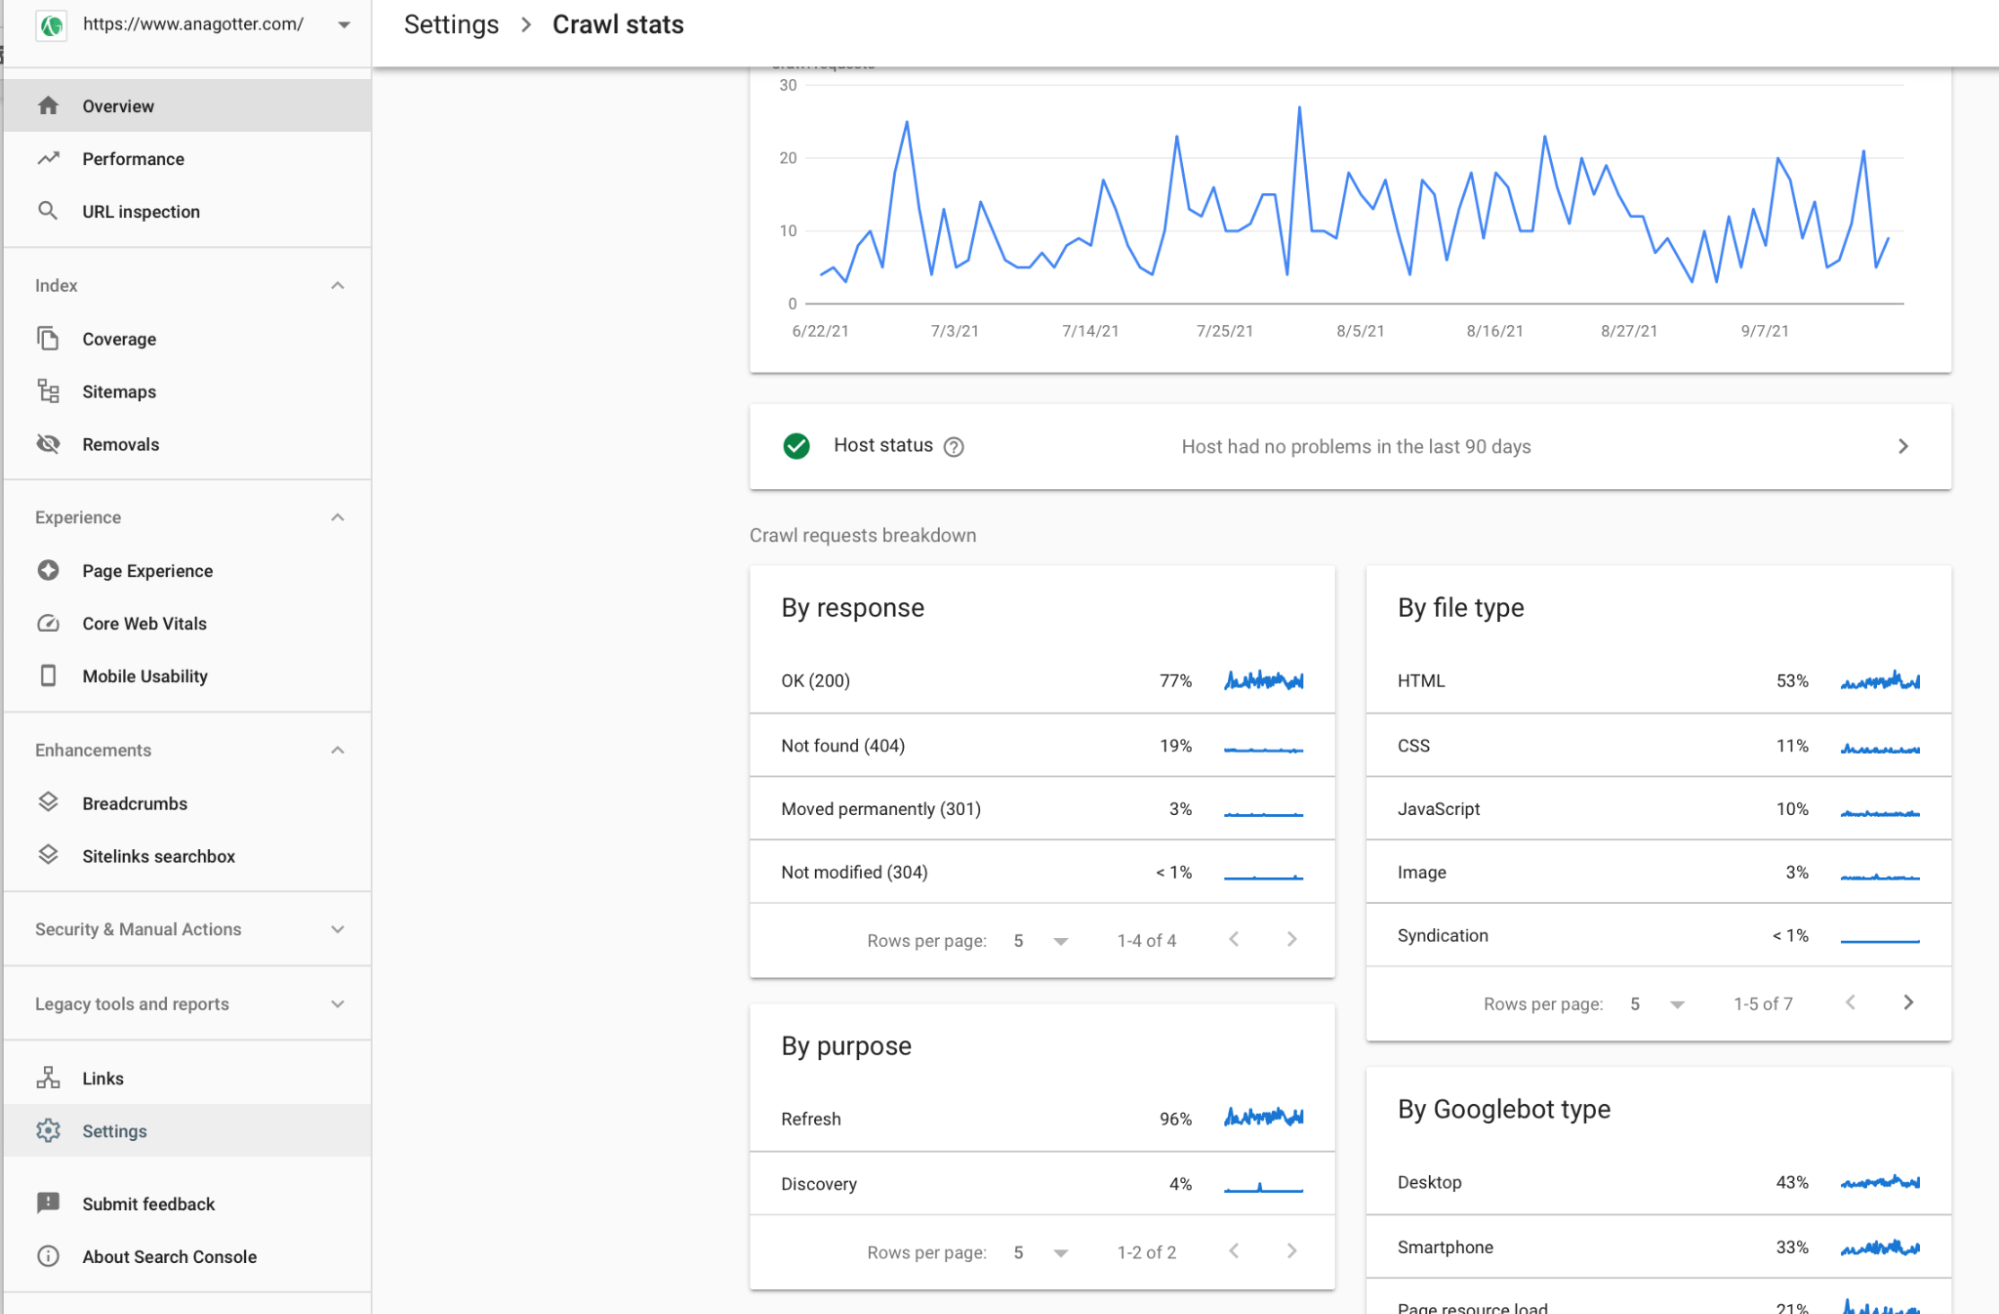Click the Host status help question mark
Image resolution: width=1999 pixels, height=1314 pixels.
[x=954, y=447]
